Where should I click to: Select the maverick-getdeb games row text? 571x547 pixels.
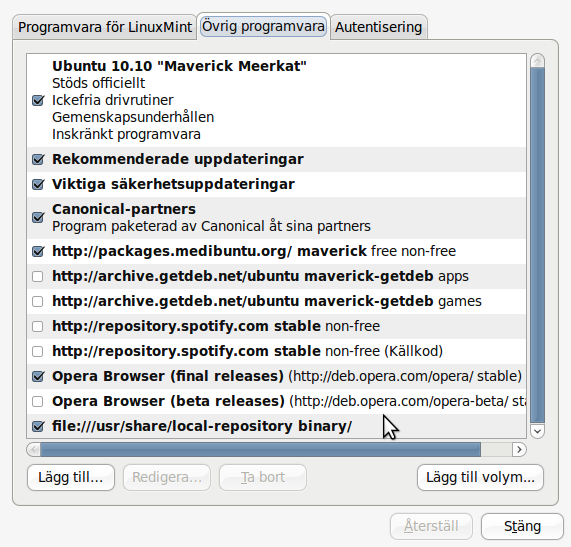267,302
